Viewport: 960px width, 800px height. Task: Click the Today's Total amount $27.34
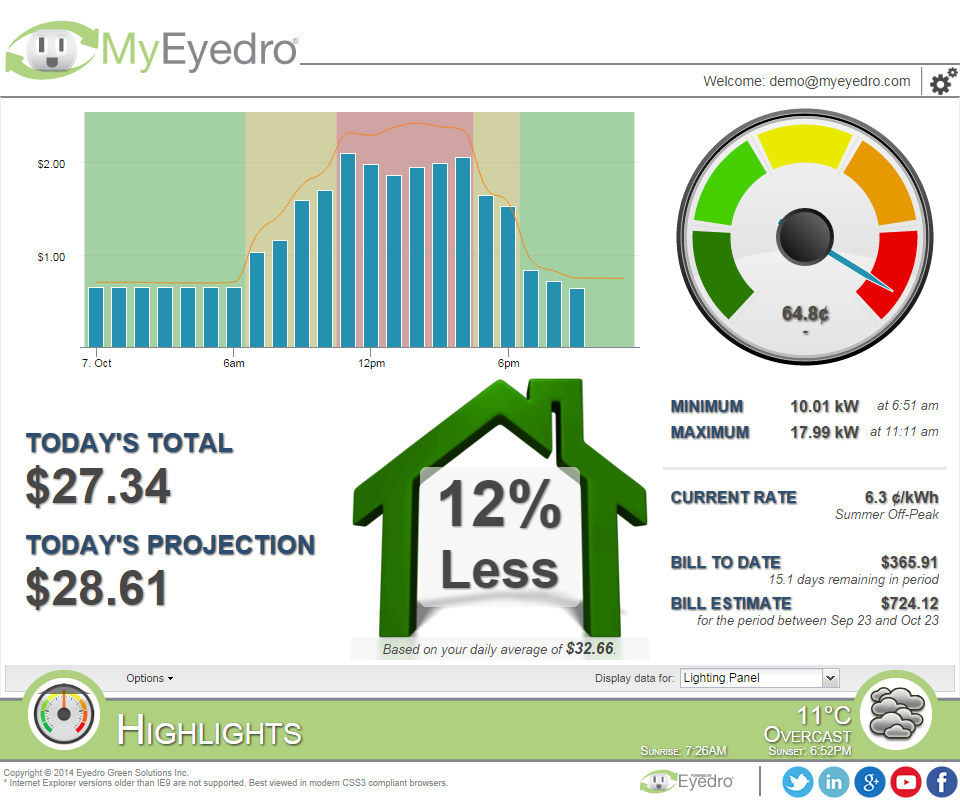(98, 486)
